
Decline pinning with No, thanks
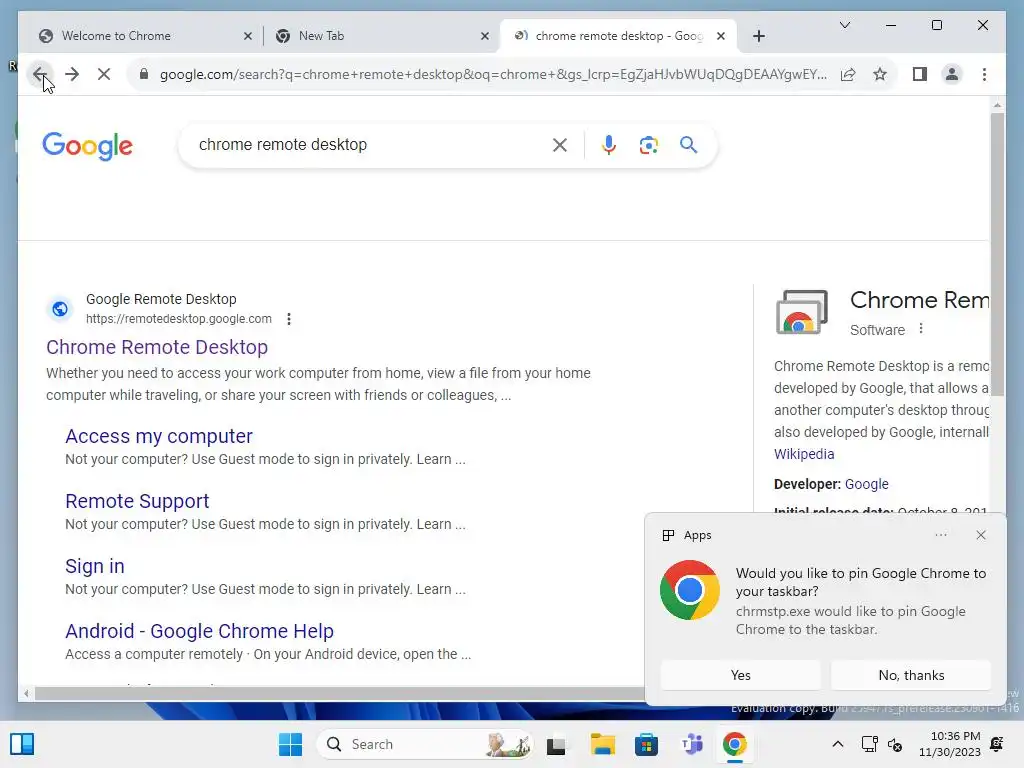click(911, 675)
